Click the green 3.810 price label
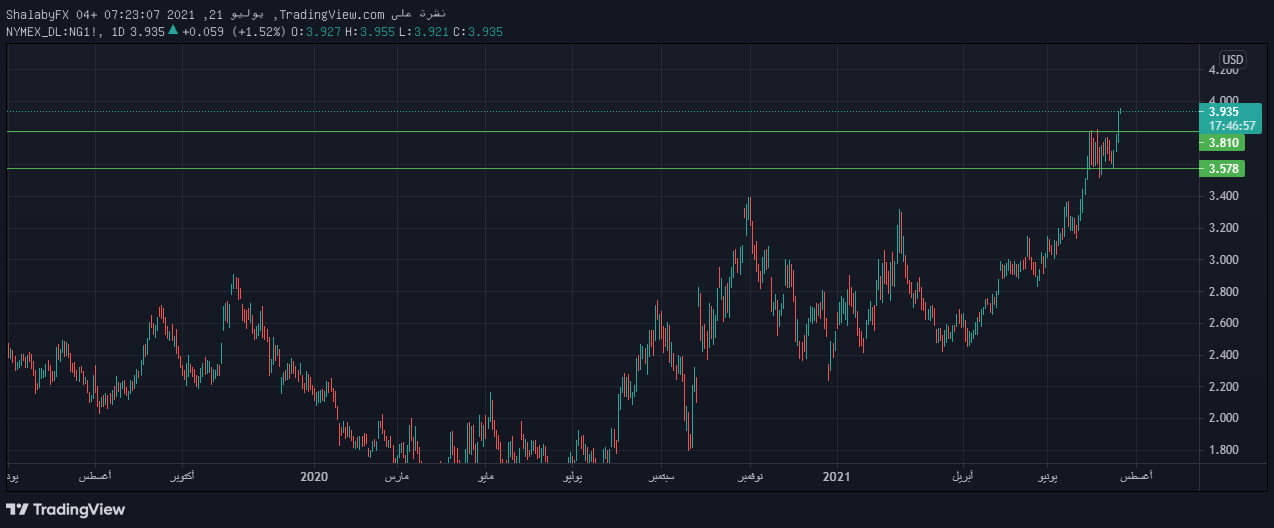 coord(1223,143)
